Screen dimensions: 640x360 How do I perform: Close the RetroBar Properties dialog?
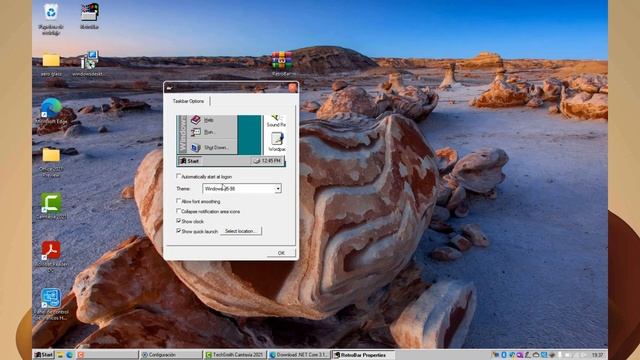click(x=292, y=87)
